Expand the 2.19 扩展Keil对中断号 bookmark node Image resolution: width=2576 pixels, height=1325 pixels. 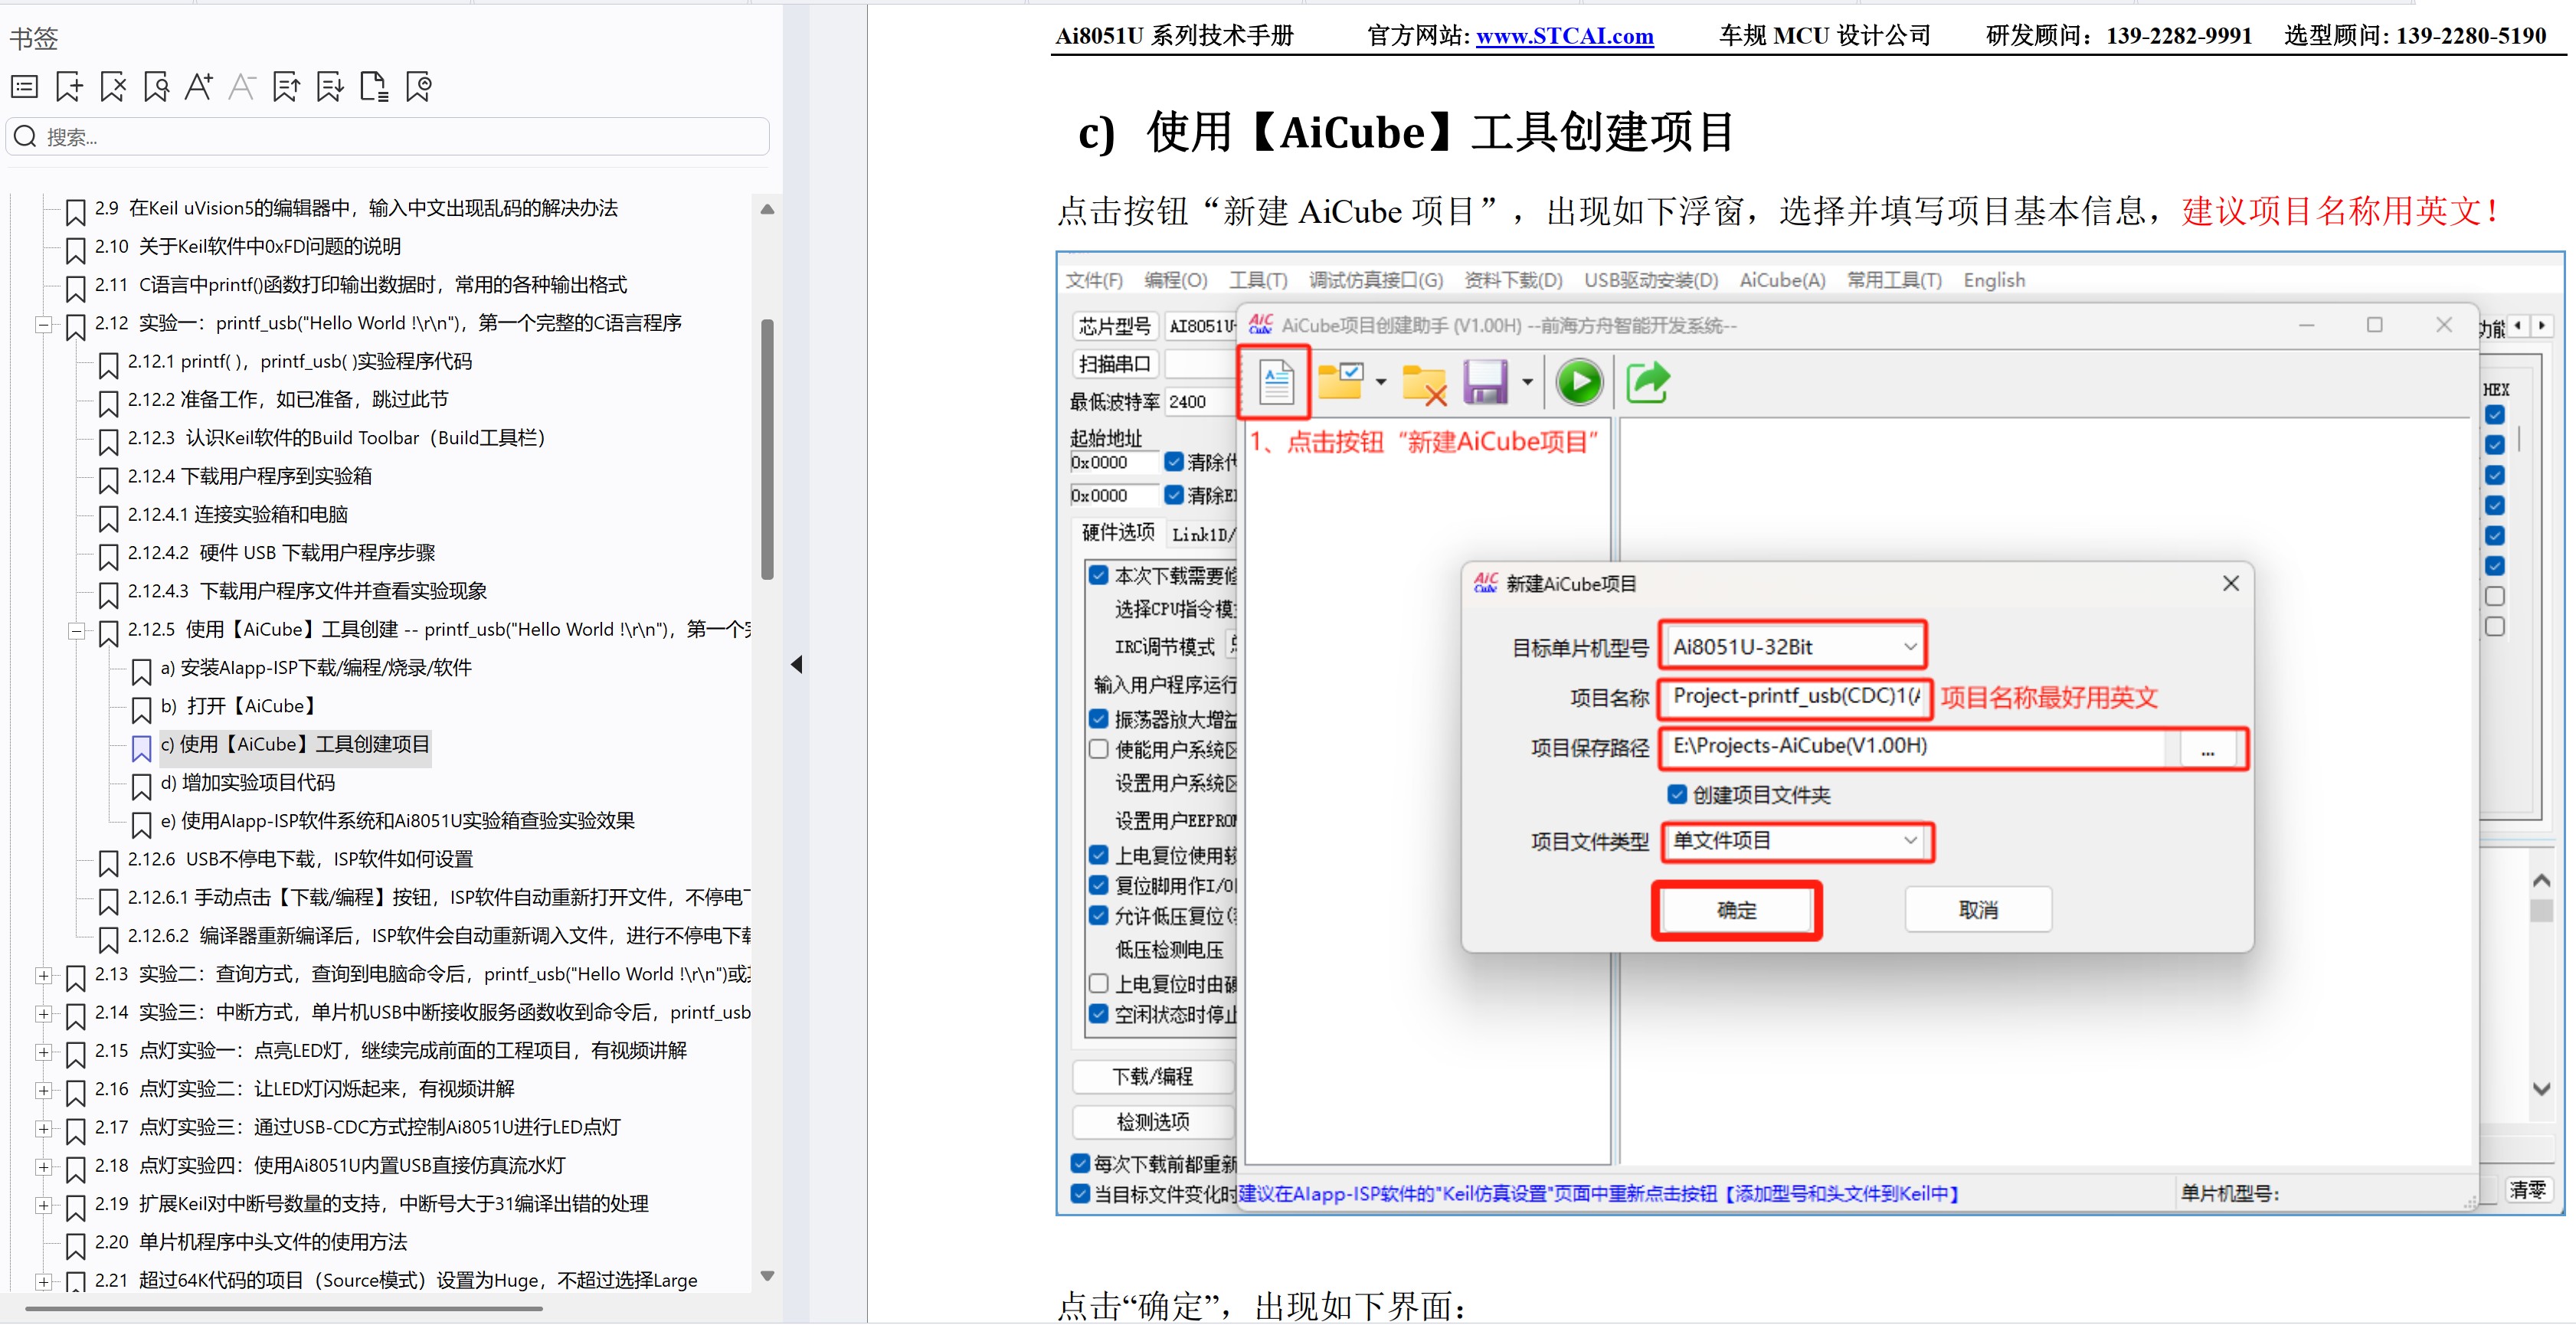pos(43,1205)
